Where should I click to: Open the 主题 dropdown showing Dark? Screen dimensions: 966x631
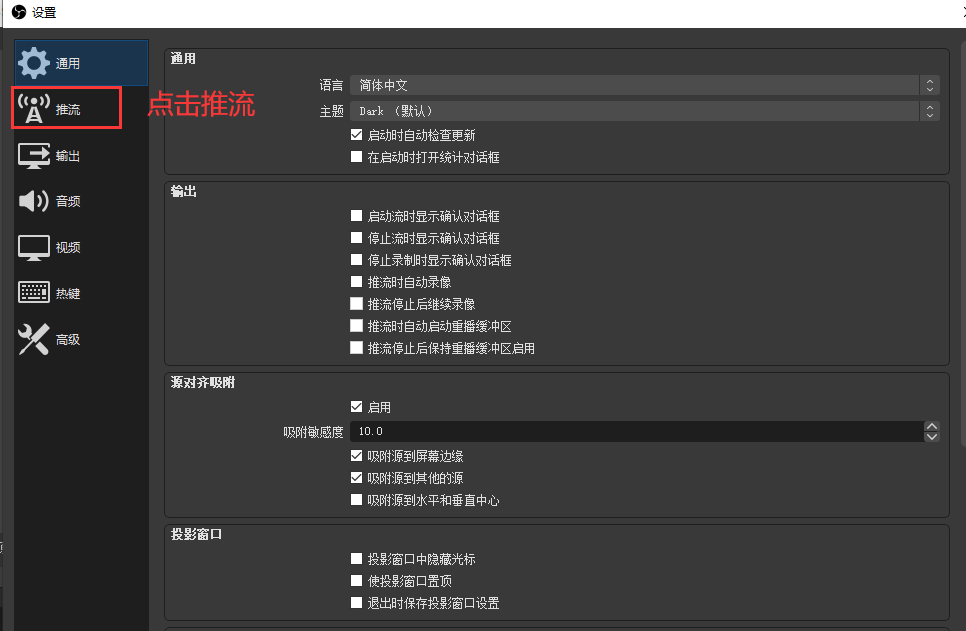click(644, 111)
